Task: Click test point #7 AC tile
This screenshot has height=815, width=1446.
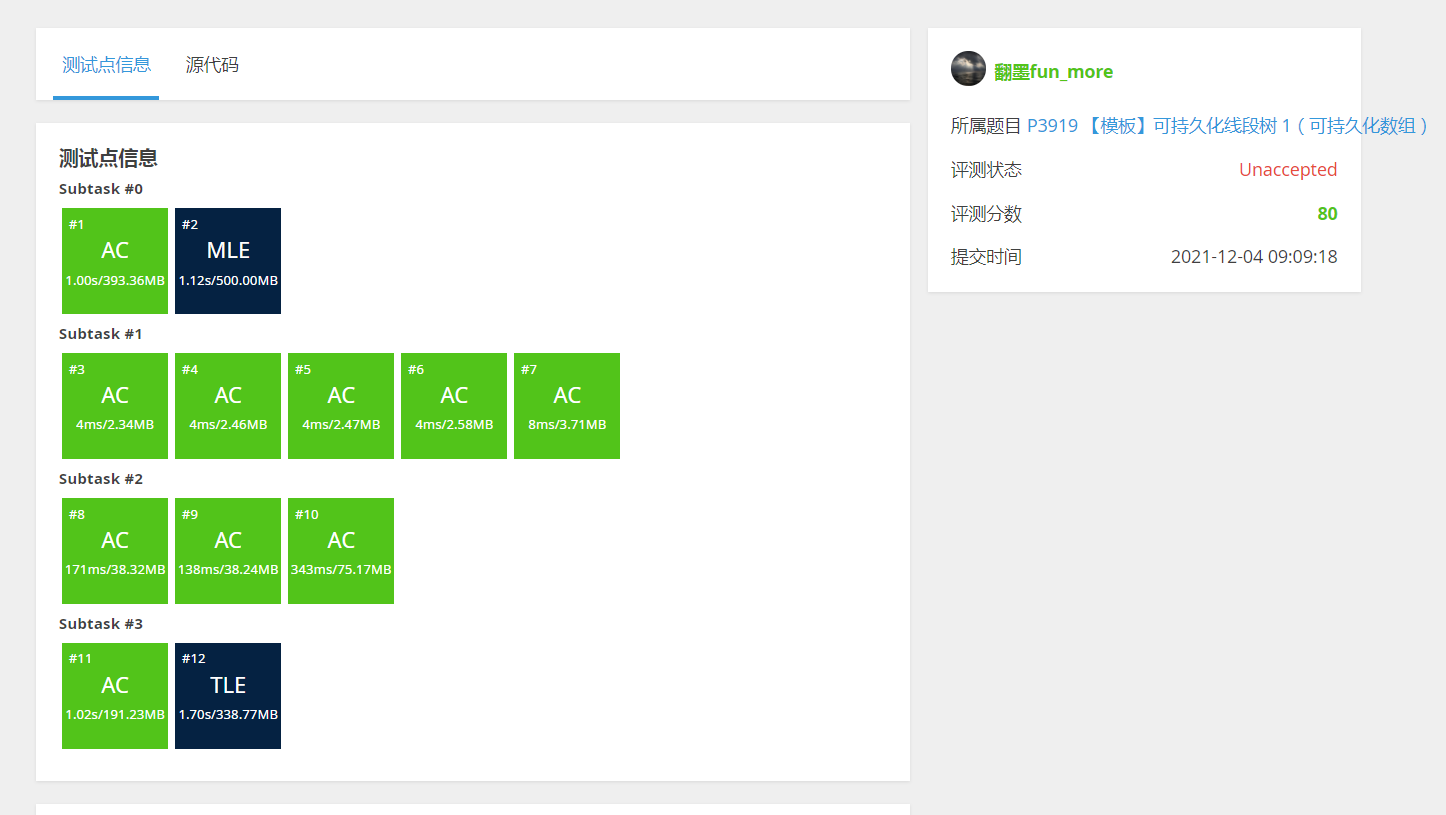Action: (567, 406)
